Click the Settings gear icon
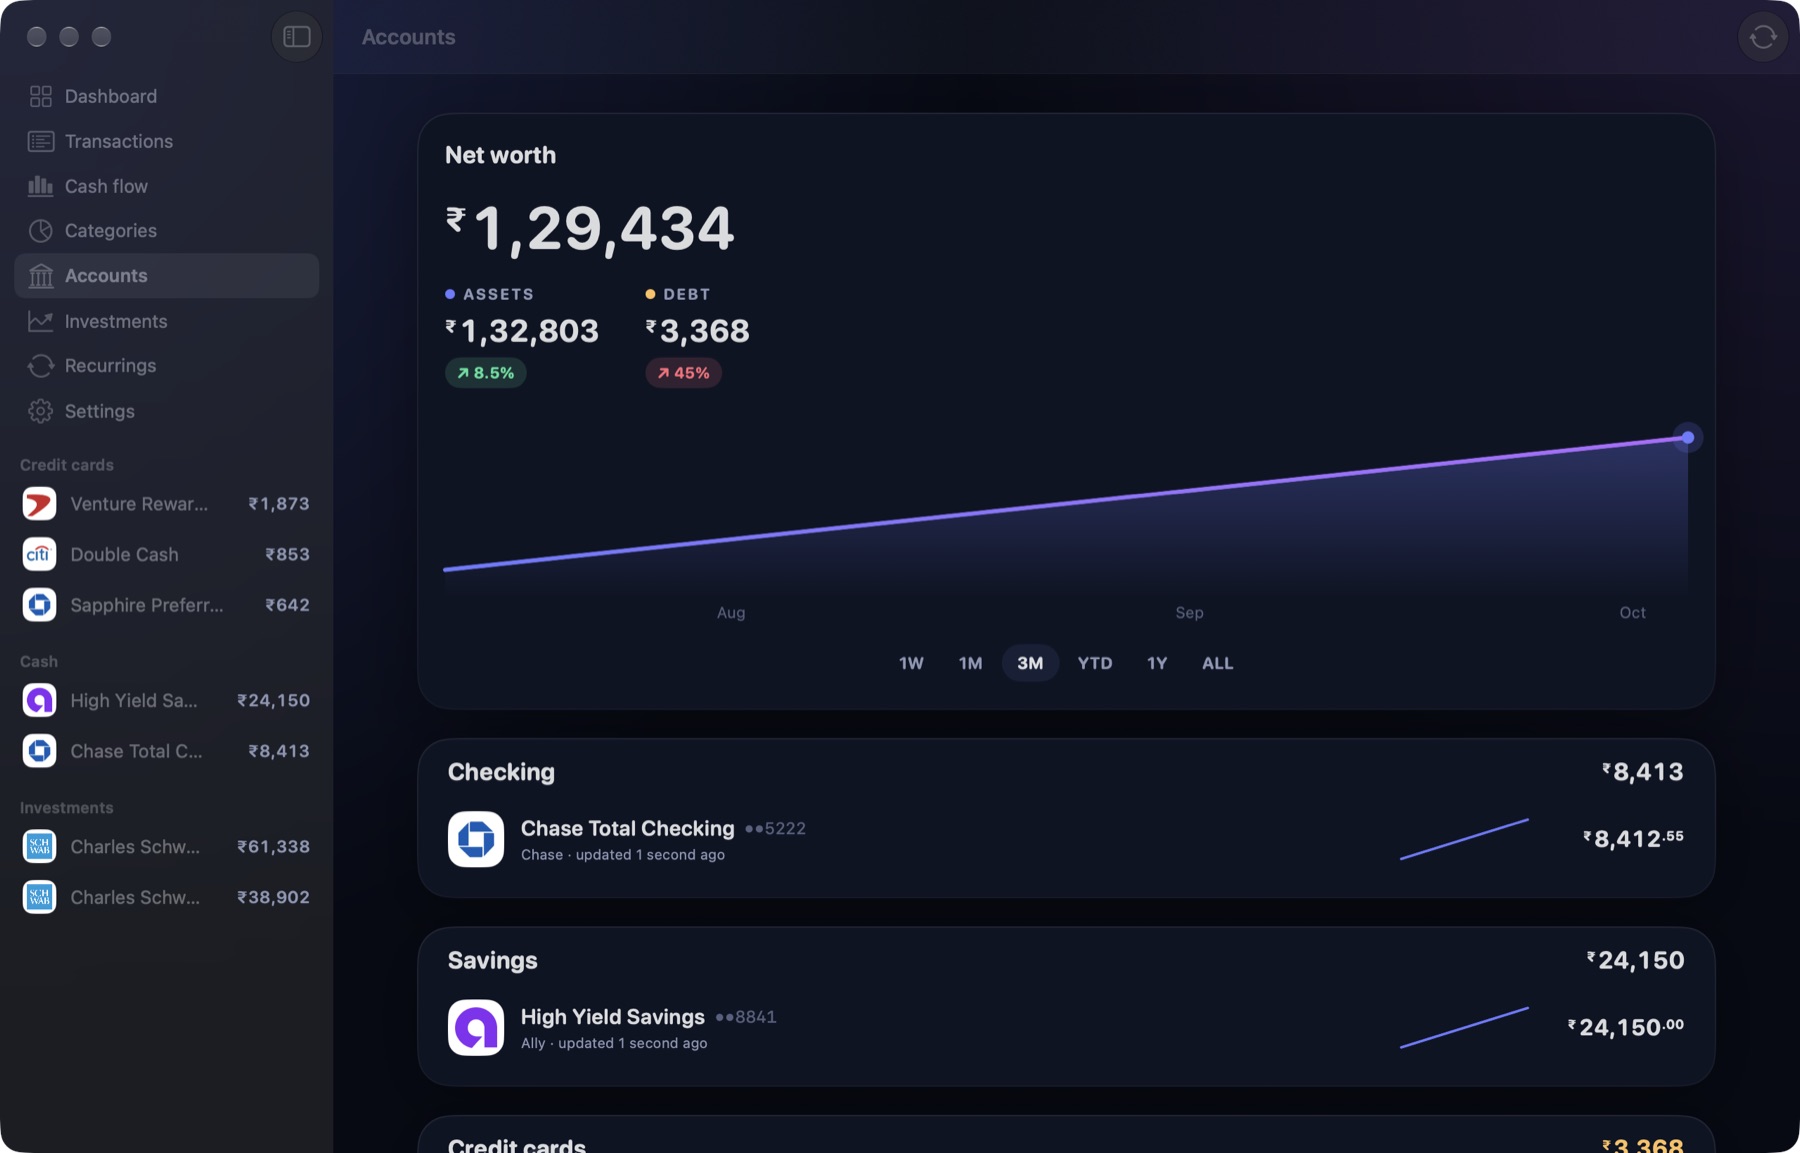The height and width of the screenshot is (1153, 1800). point(41,411)
